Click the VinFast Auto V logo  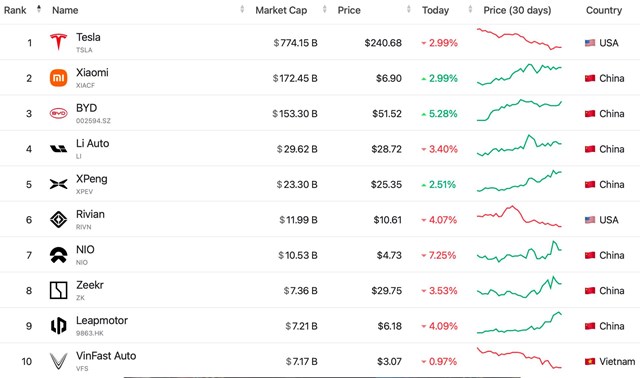coord(58,361)
